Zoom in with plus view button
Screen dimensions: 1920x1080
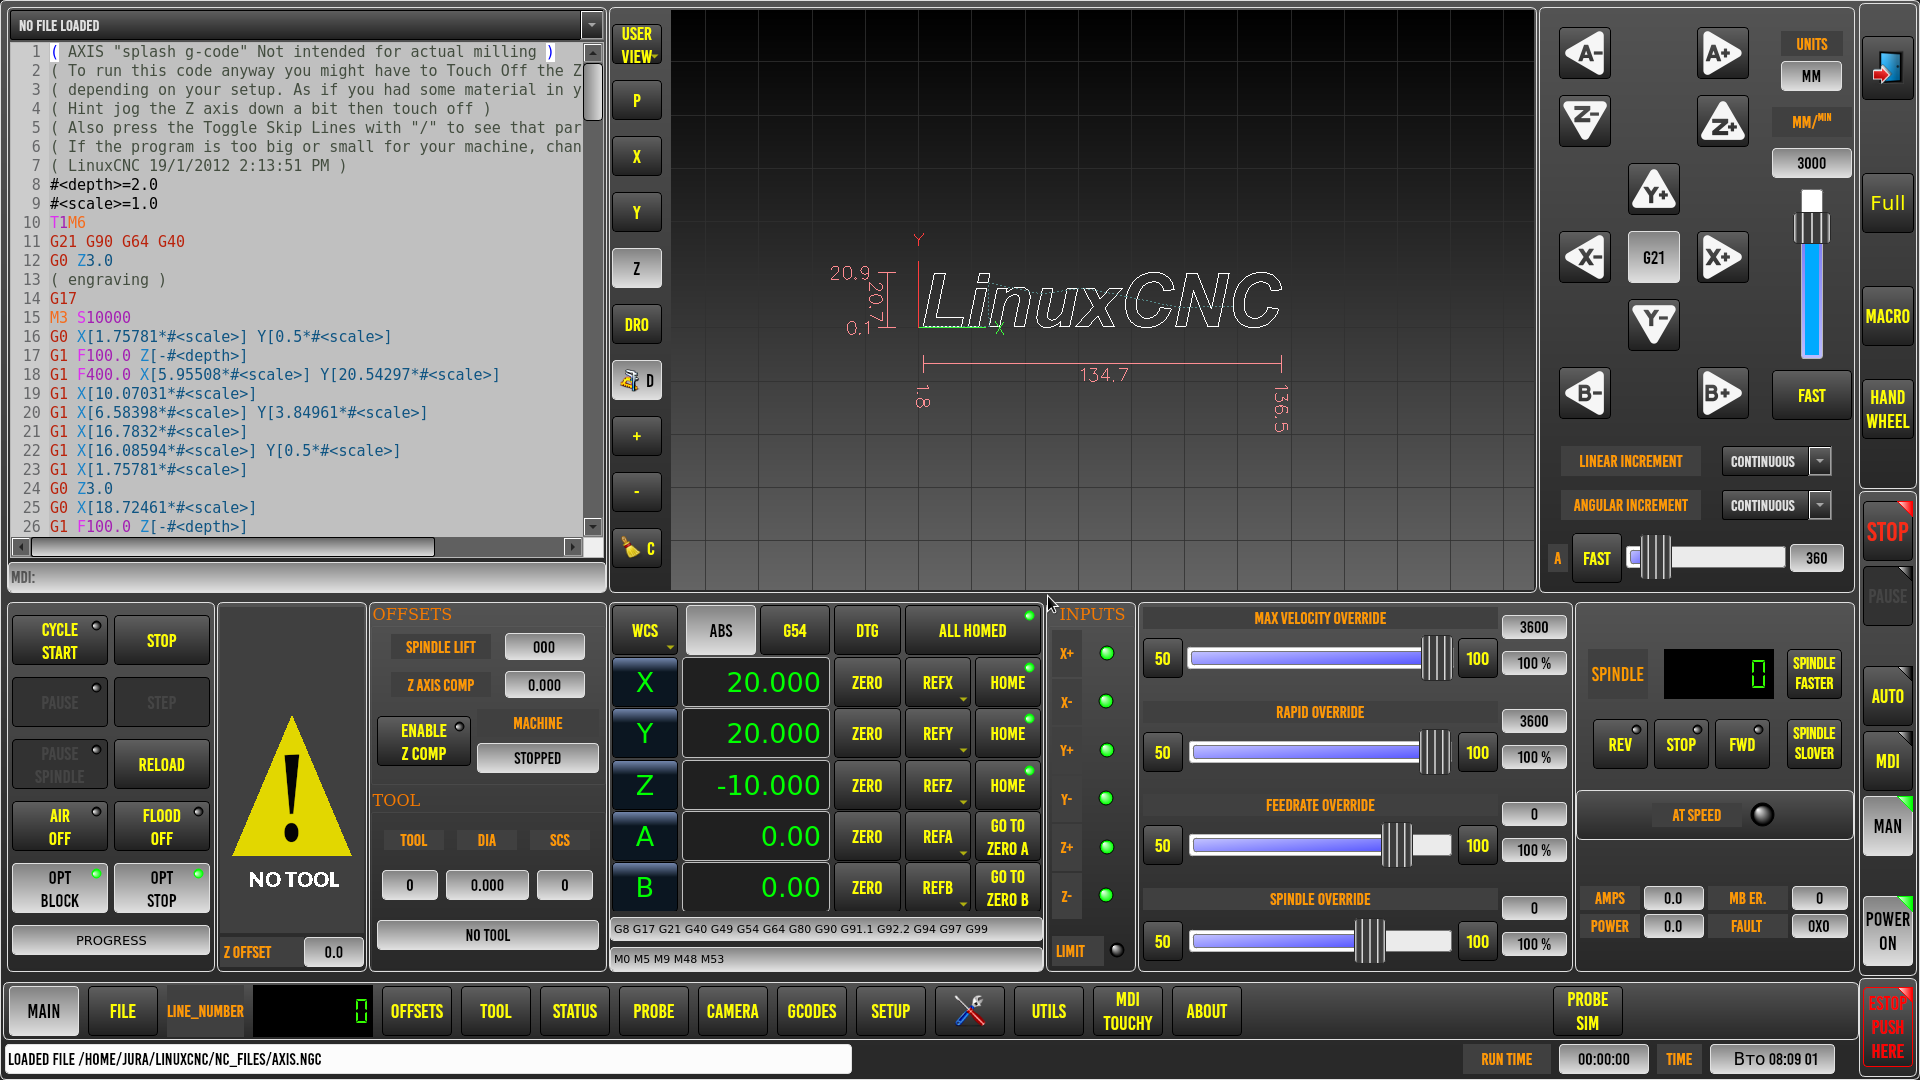click(637, 437)
